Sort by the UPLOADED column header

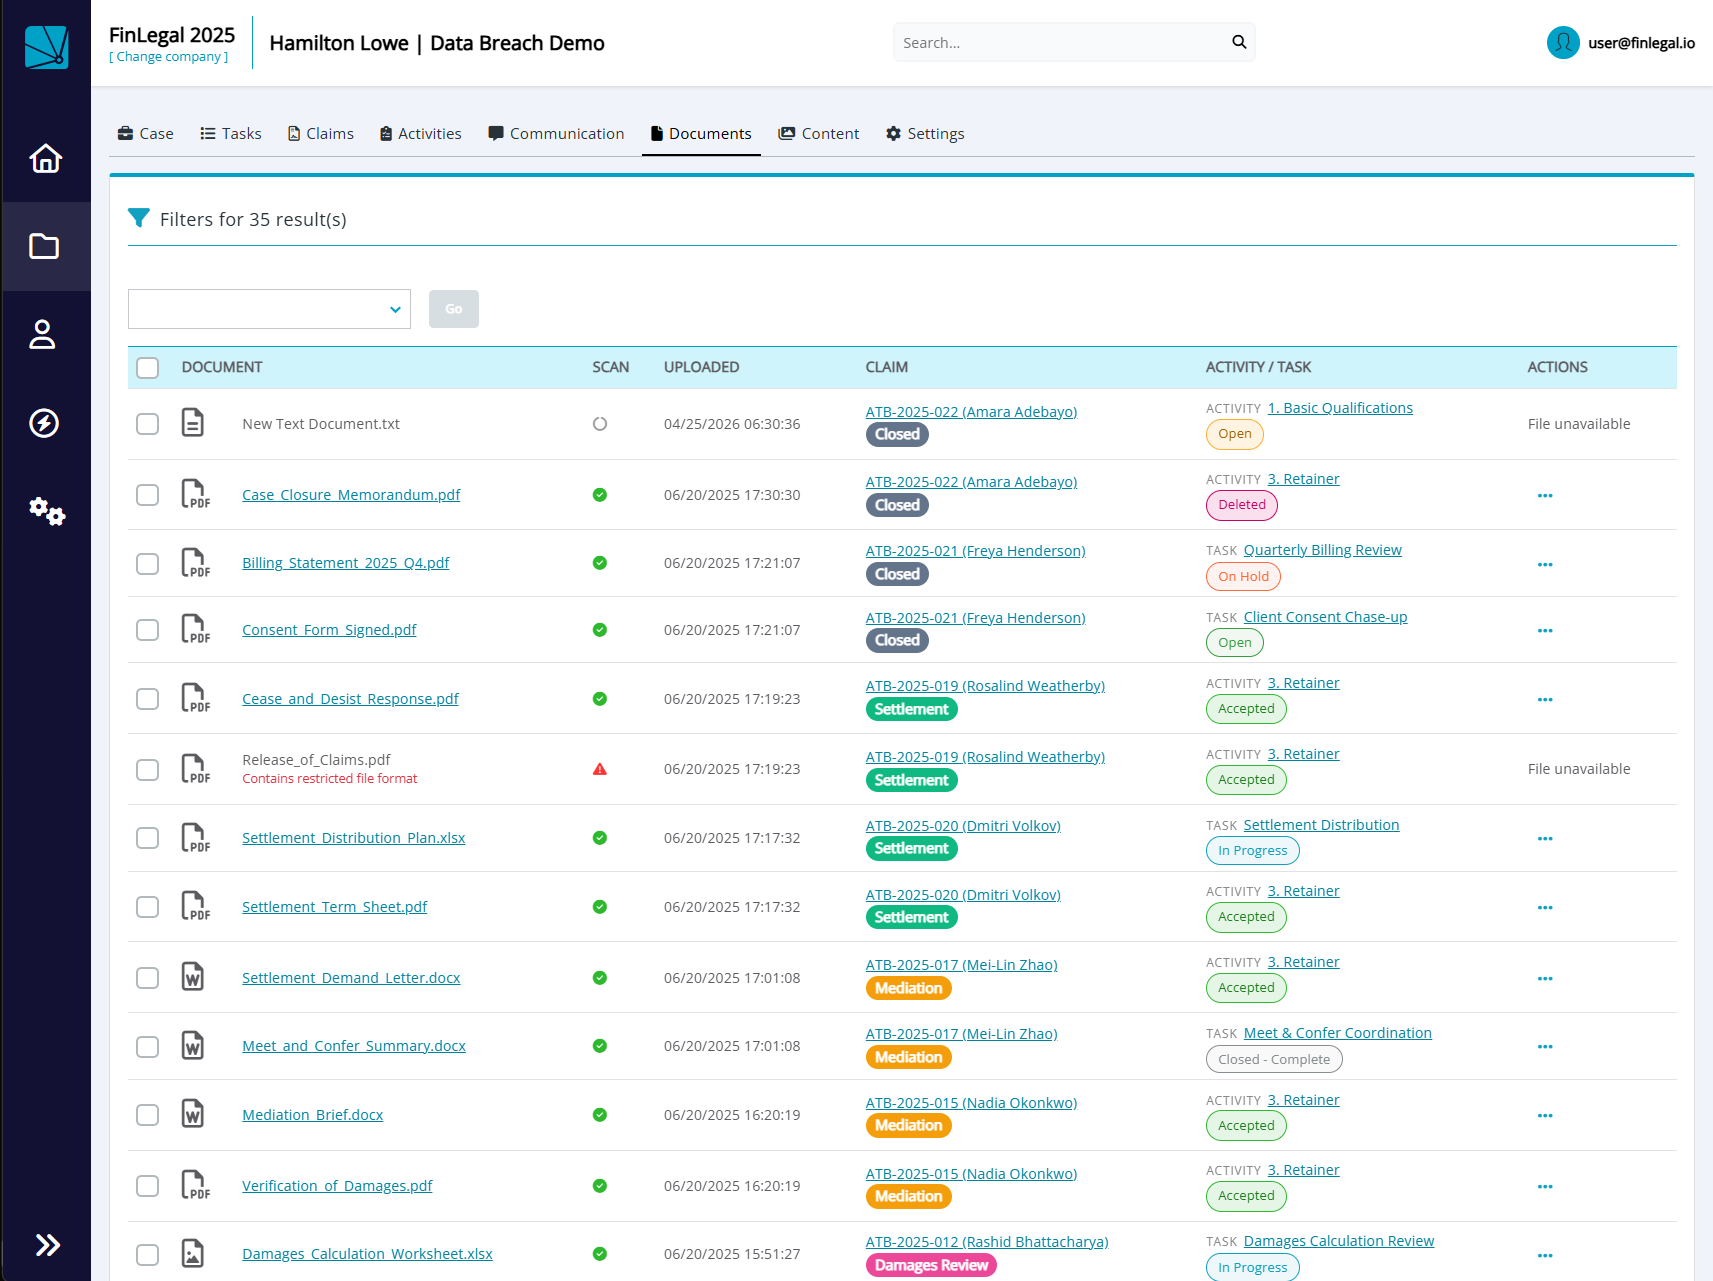(x=701, y=367)
